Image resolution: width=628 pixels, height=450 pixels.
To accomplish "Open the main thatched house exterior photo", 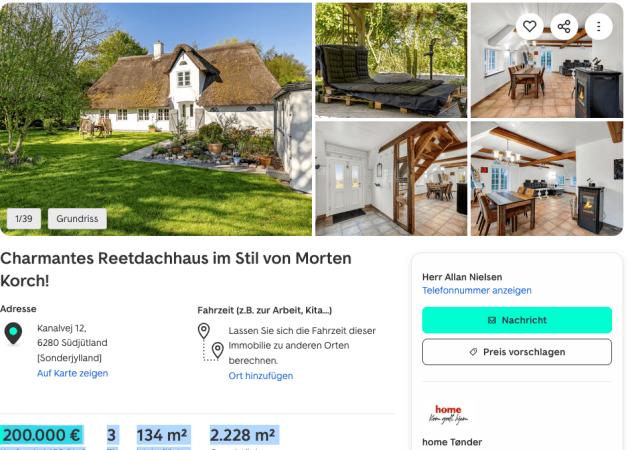I will coord(156,119).
